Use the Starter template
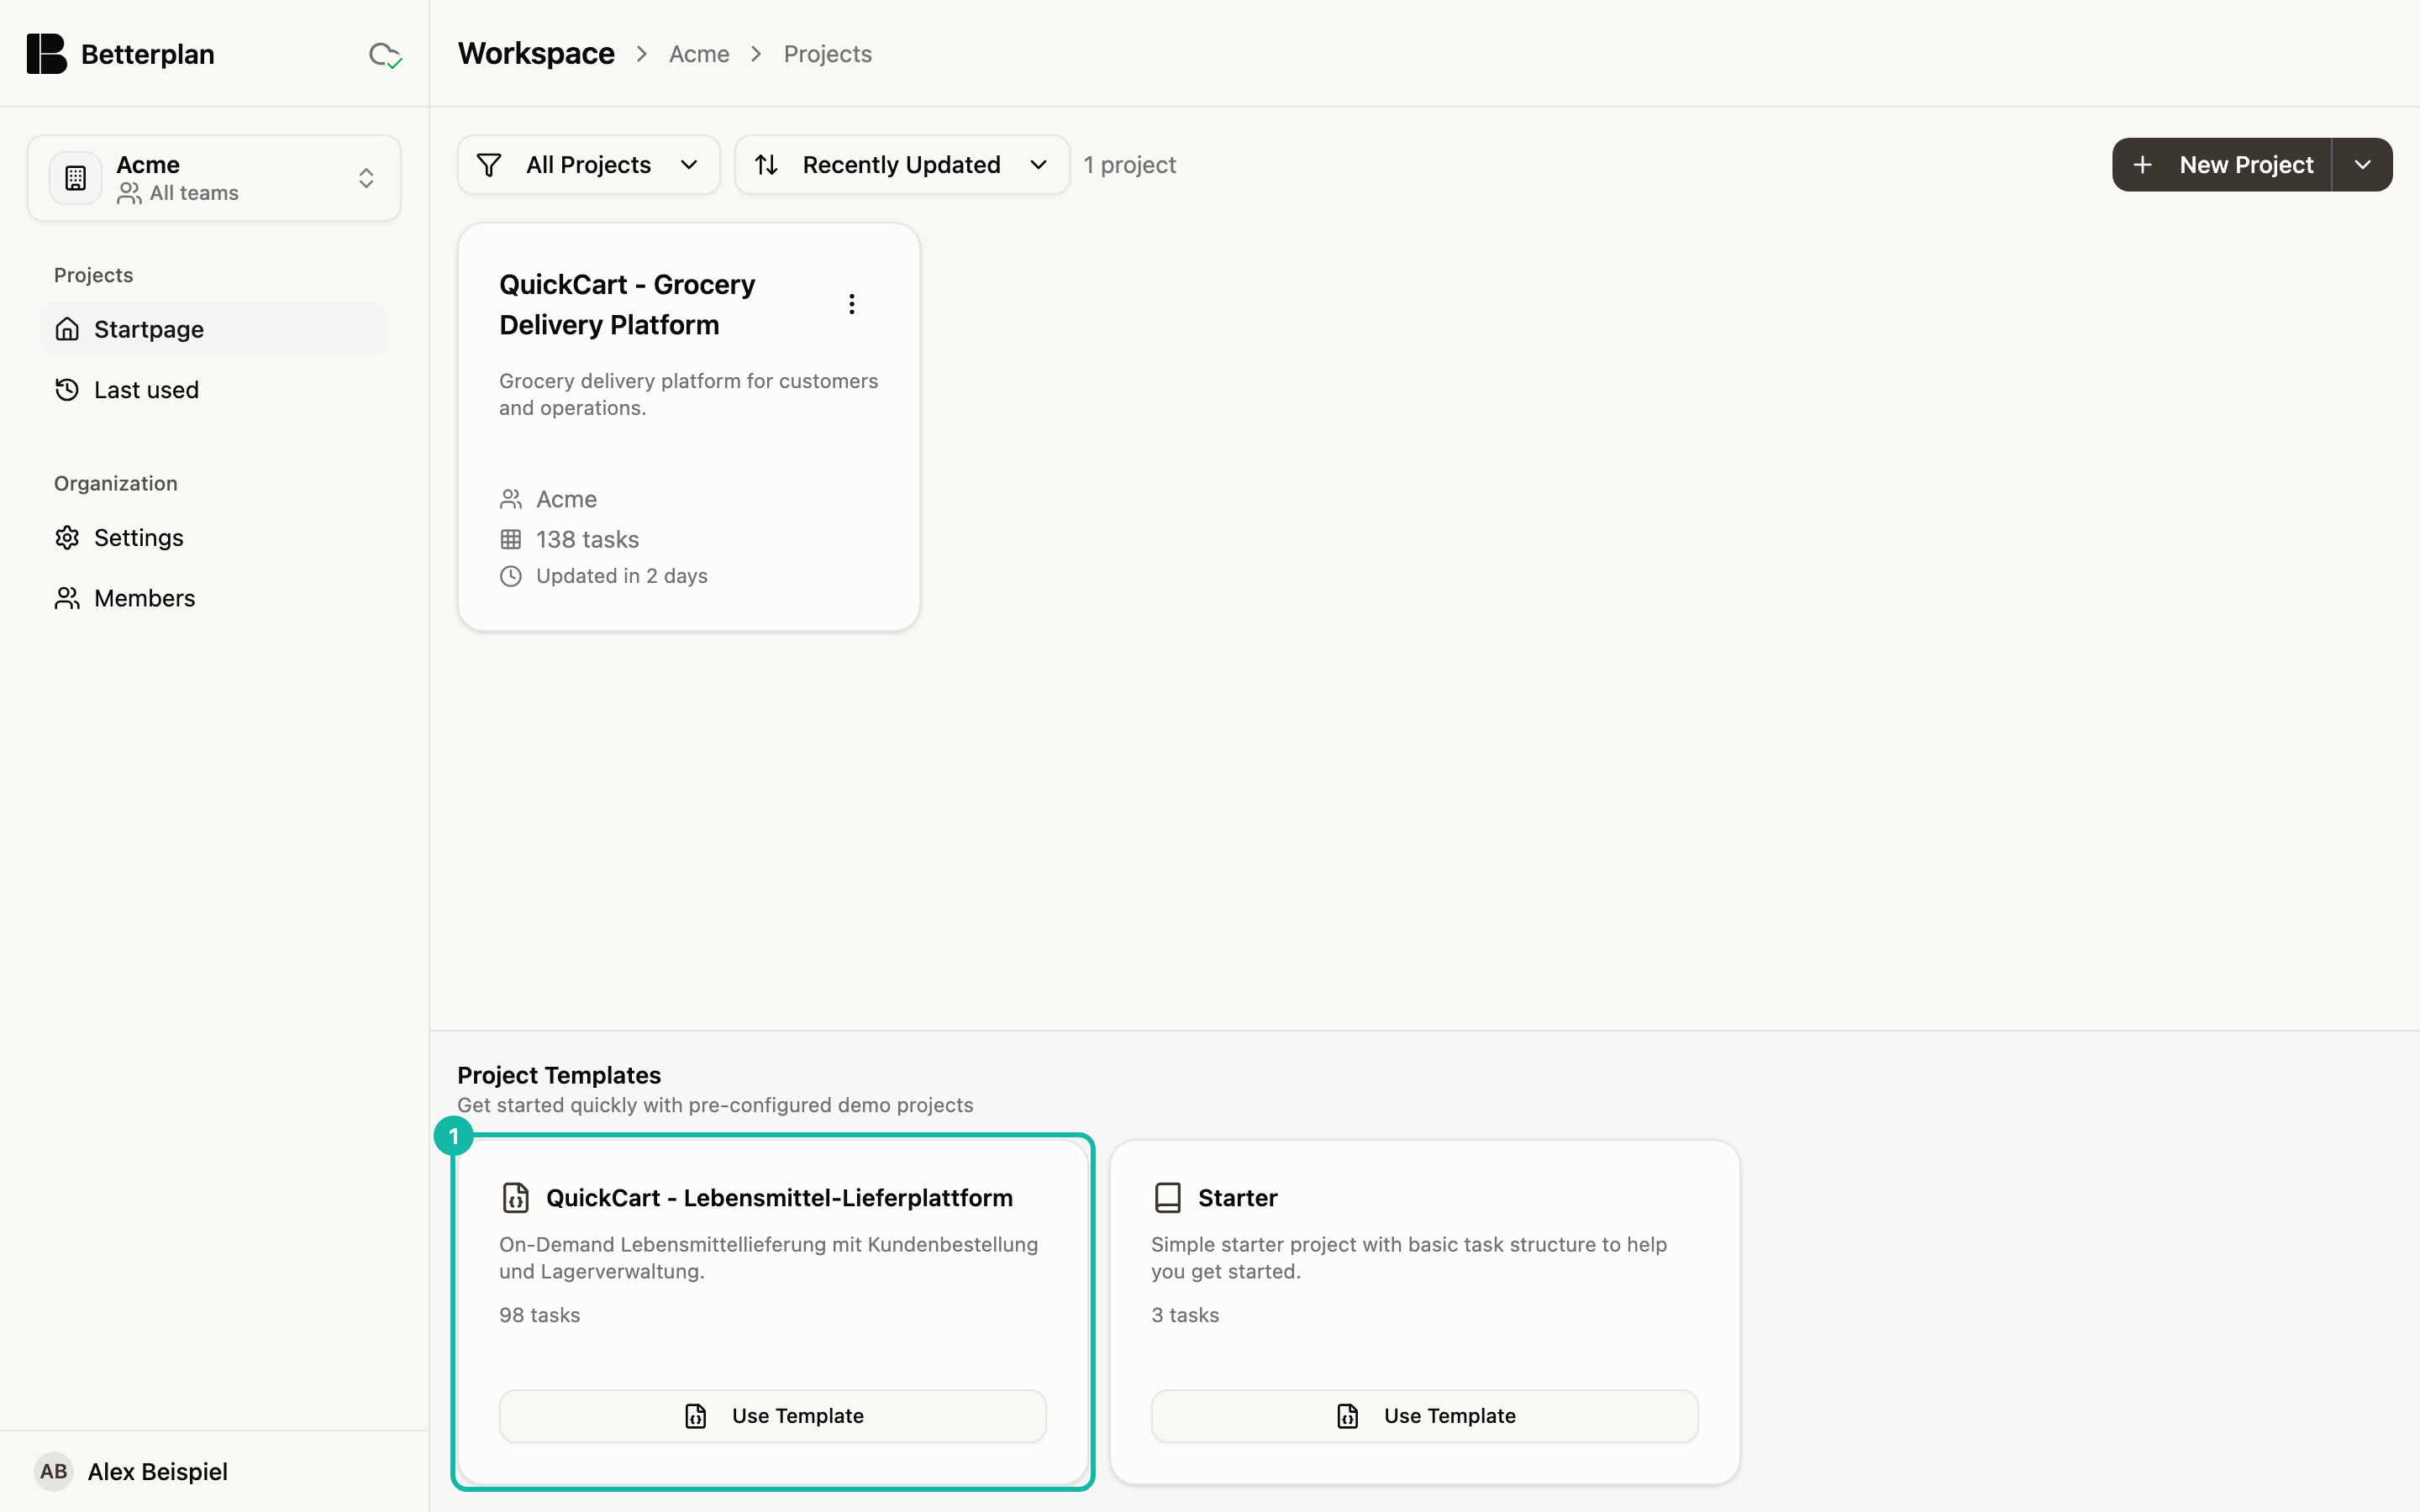2420x1512 pixels. point(1425,1416)
